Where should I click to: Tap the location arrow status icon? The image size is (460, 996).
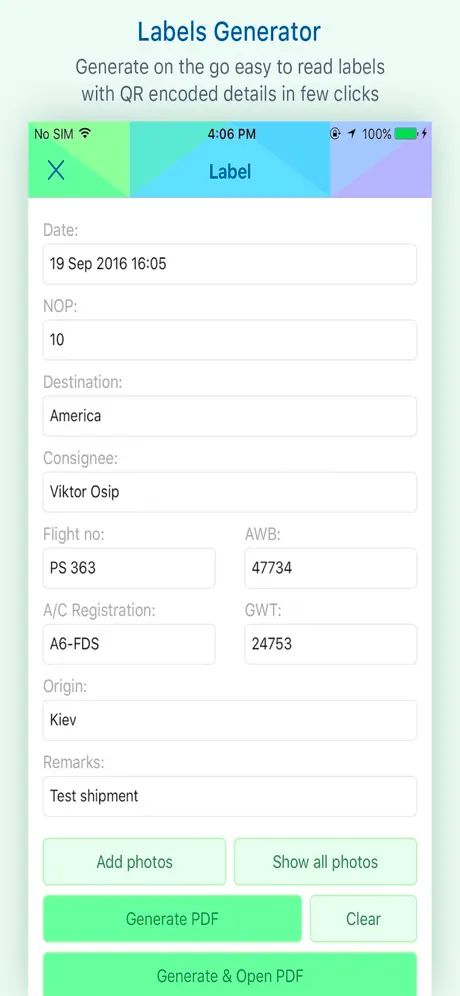coord(351,134)
